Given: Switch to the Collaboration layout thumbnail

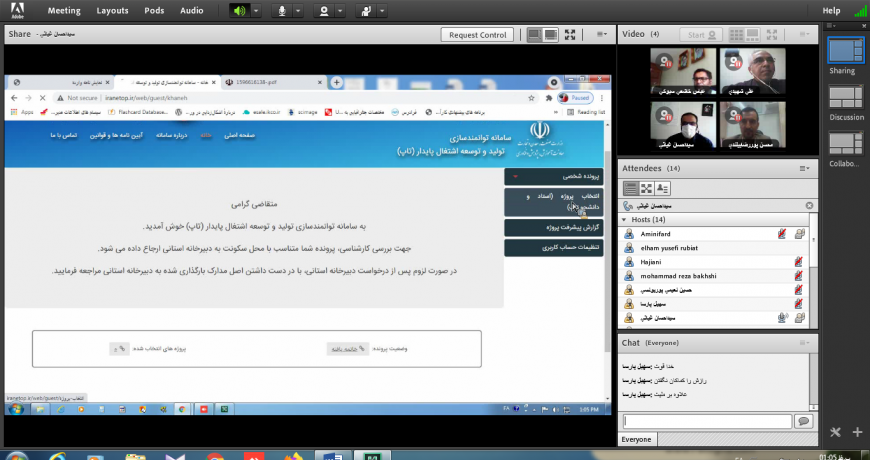Looking at the screenshot, I should tap(846, 143).
